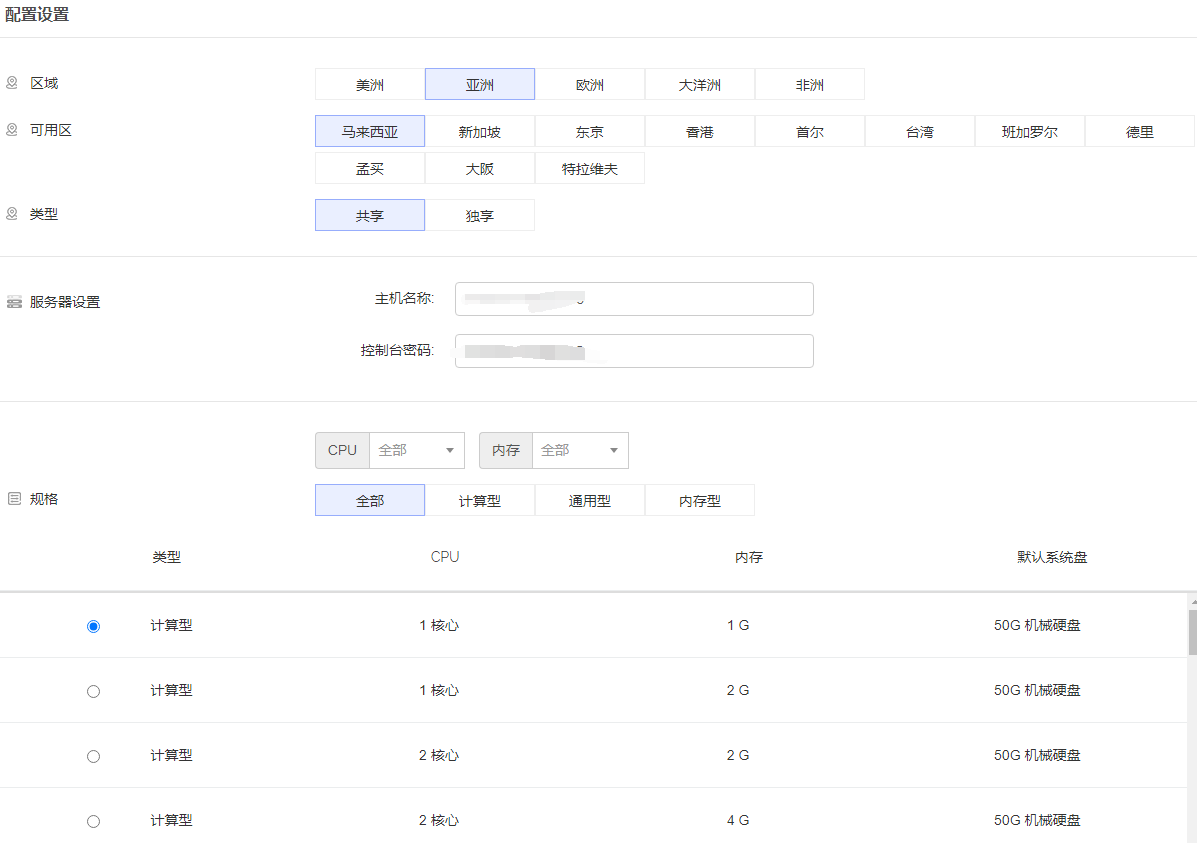Switch to the 计算型 spec tab

coord(480,501)
